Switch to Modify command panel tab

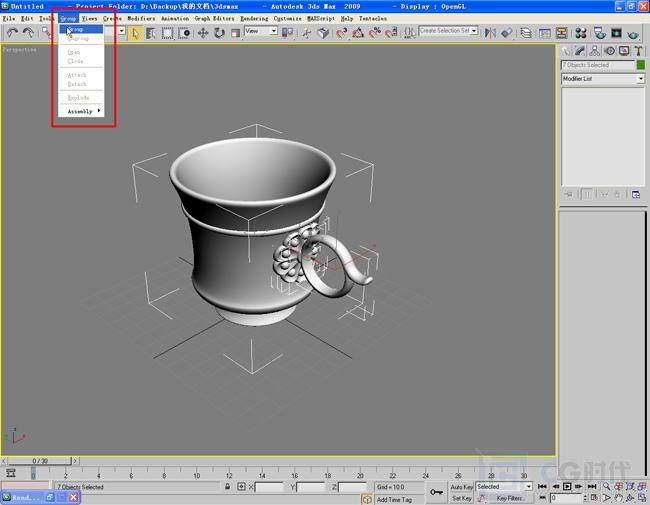580,51
